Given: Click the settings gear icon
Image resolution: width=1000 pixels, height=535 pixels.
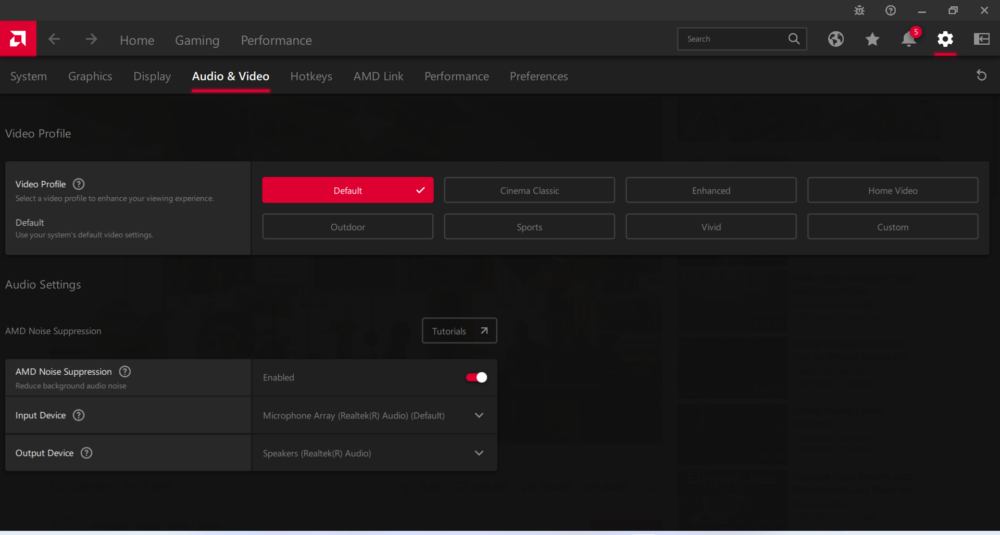Looking at the screenshot, I should [945, 39].
